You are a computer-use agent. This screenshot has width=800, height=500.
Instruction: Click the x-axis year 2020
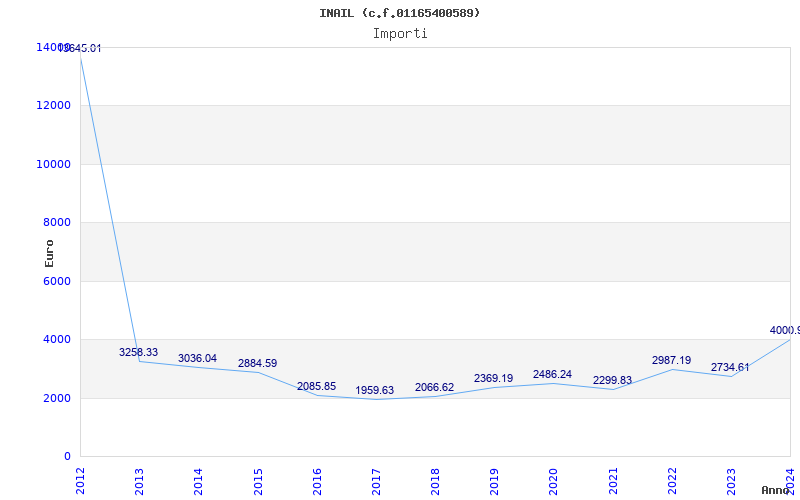pyautogui.click(x=554, y=481)
